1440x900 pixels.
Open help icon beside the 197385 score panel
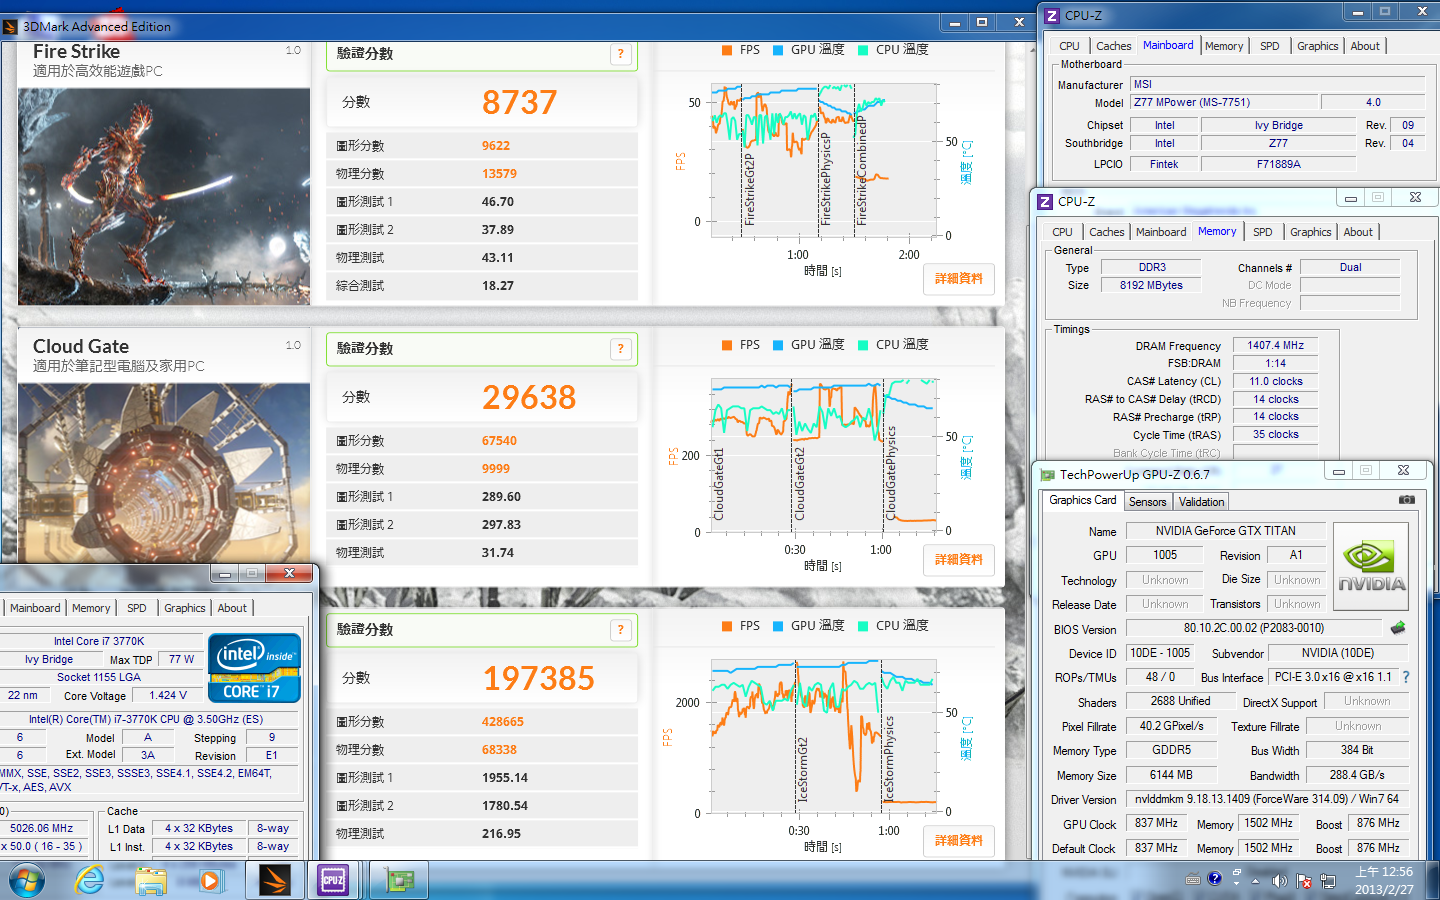click(620, 630)
